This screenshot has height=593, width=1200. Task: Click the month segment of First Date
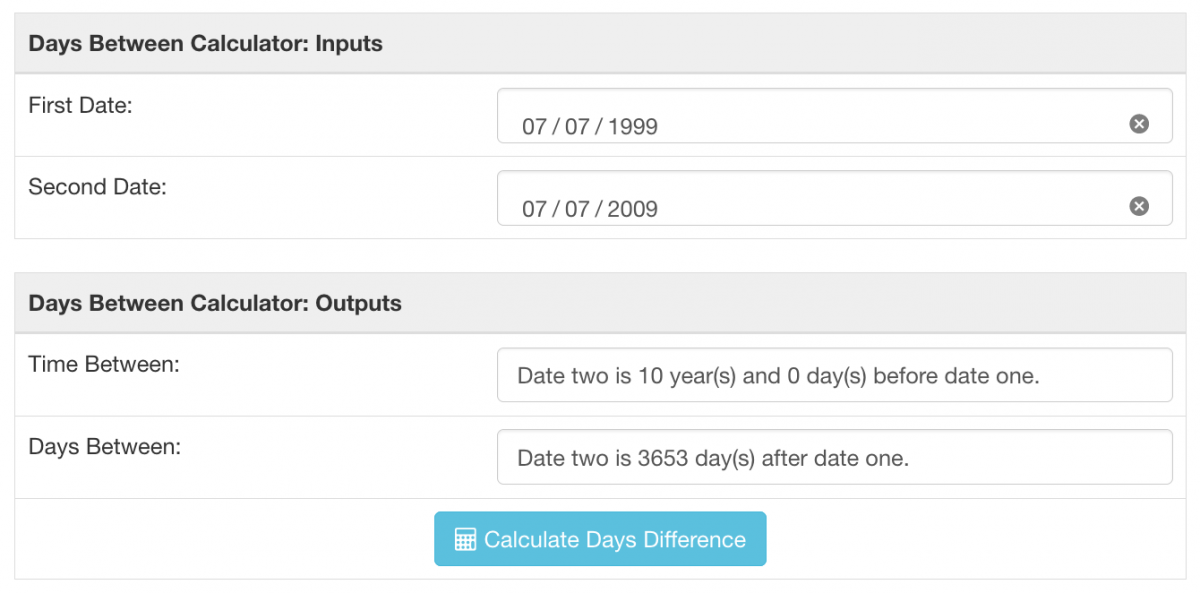click(532, 126)
